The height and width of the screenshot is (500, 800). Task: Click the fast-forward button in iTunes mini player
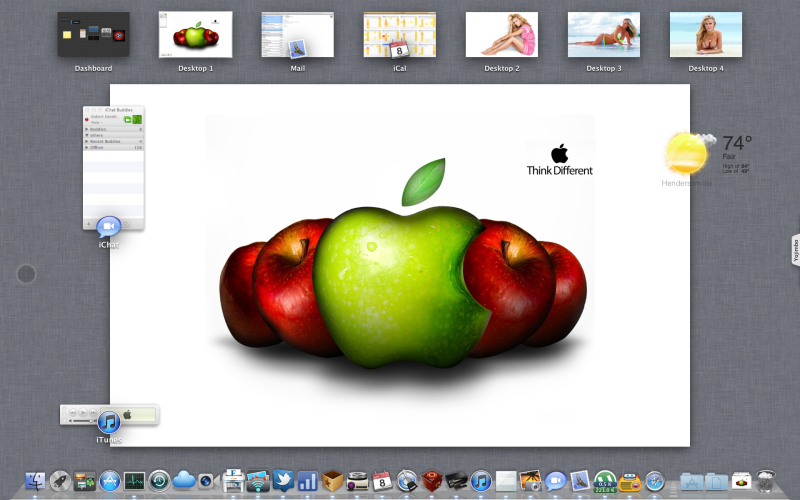pyautogui.click(x=93, y=412)
